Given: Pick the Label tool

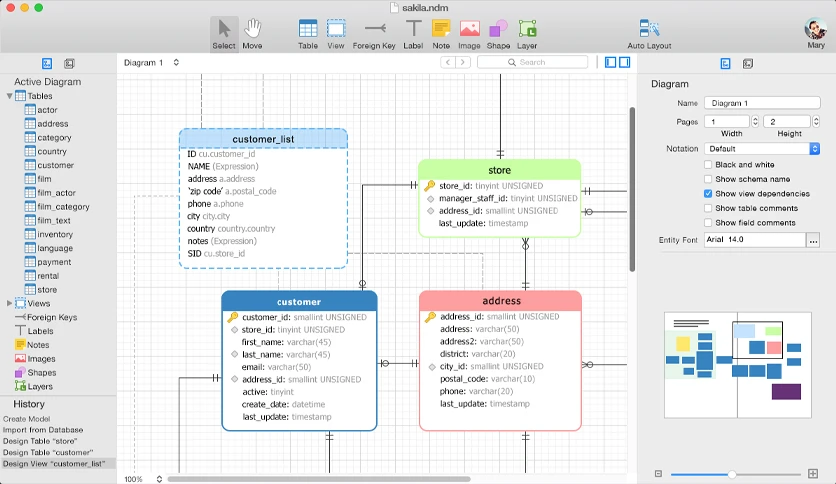Looking at the screenshot, I should [x=413, y=34].
